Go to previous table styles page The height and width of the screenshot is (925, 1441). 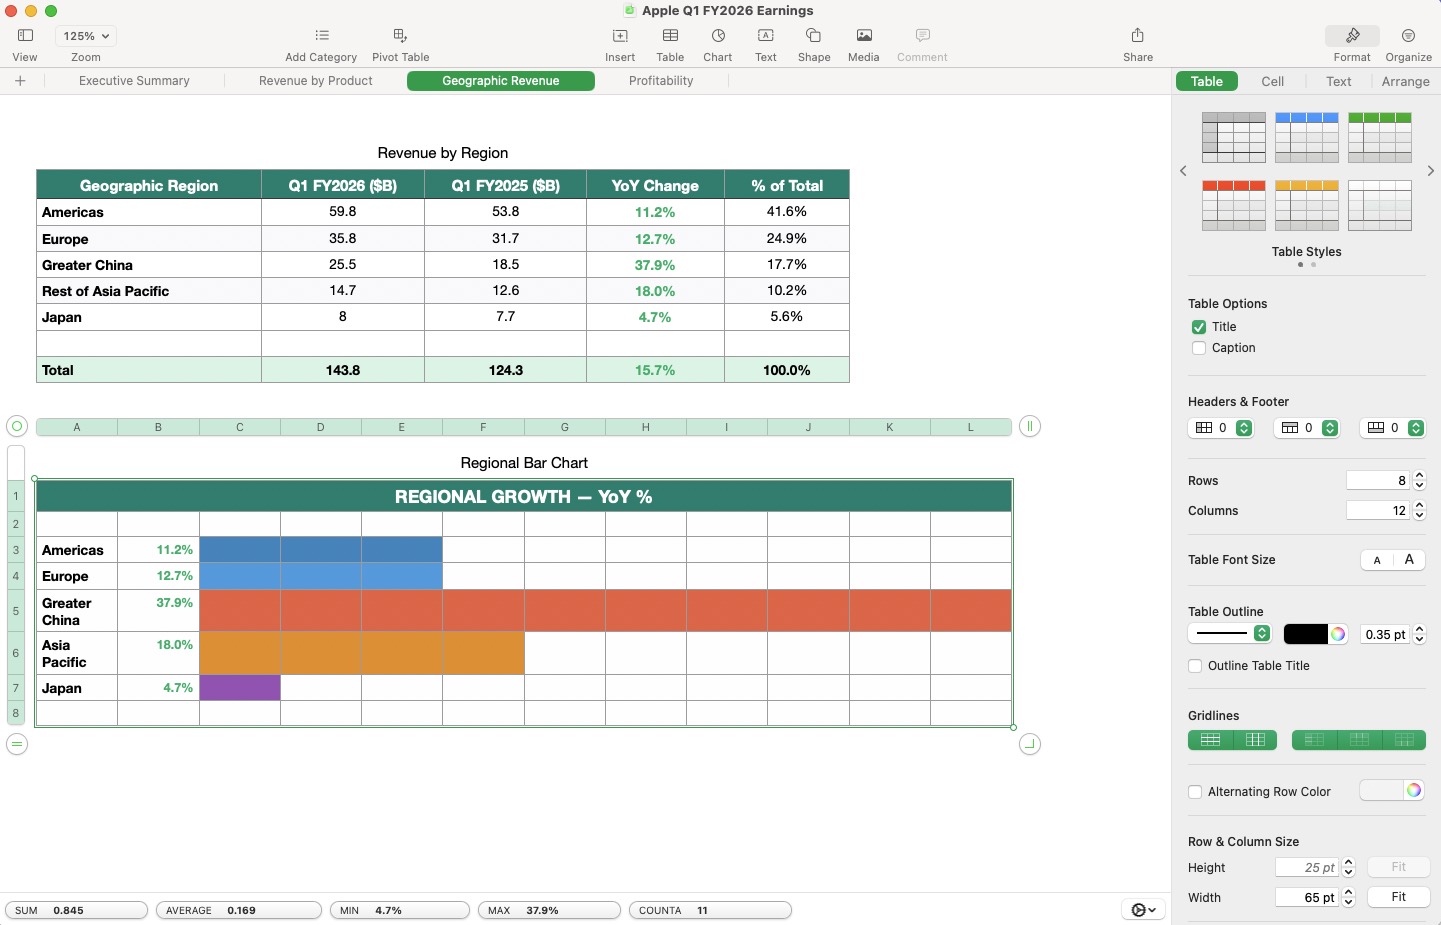(1183, 171)
